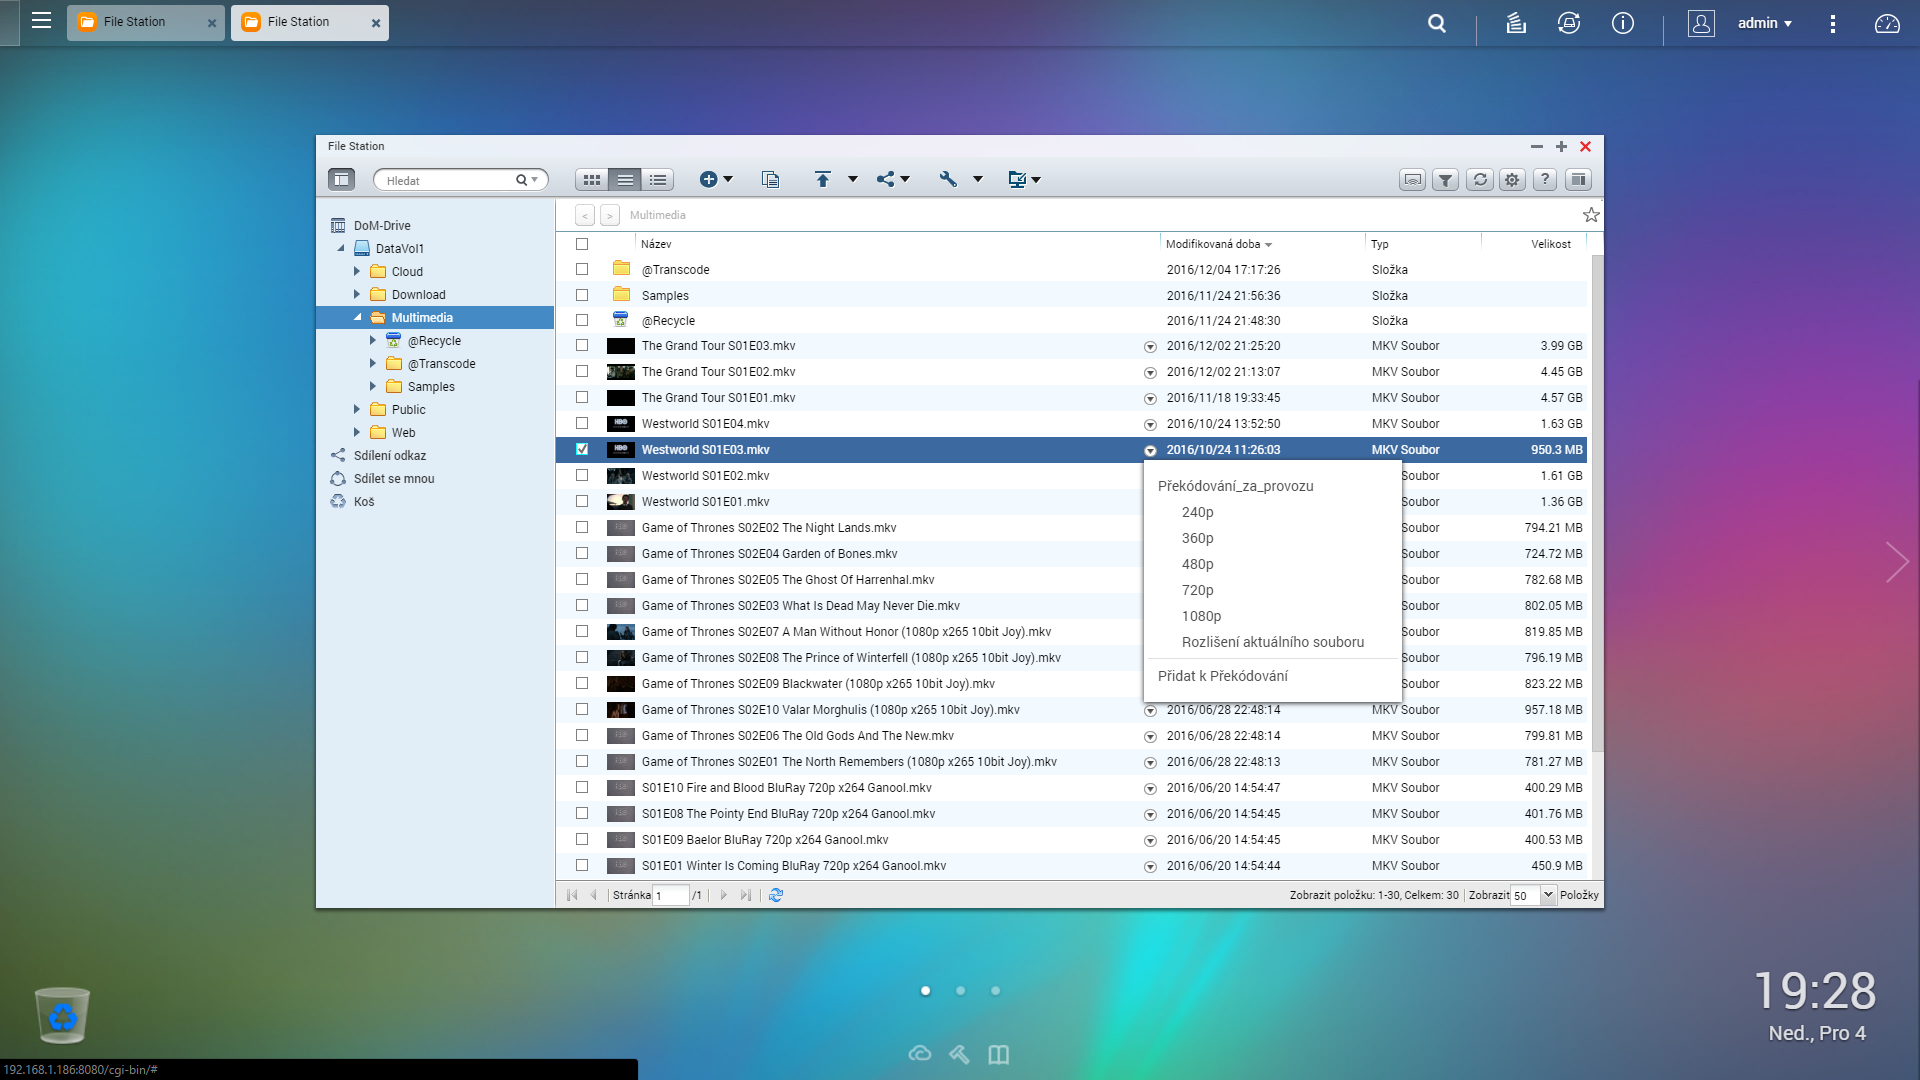1920x1080 pixels.
Task: Uncheck the Westworld S01E03.mkv checkbox
Action: pos(582,450)
